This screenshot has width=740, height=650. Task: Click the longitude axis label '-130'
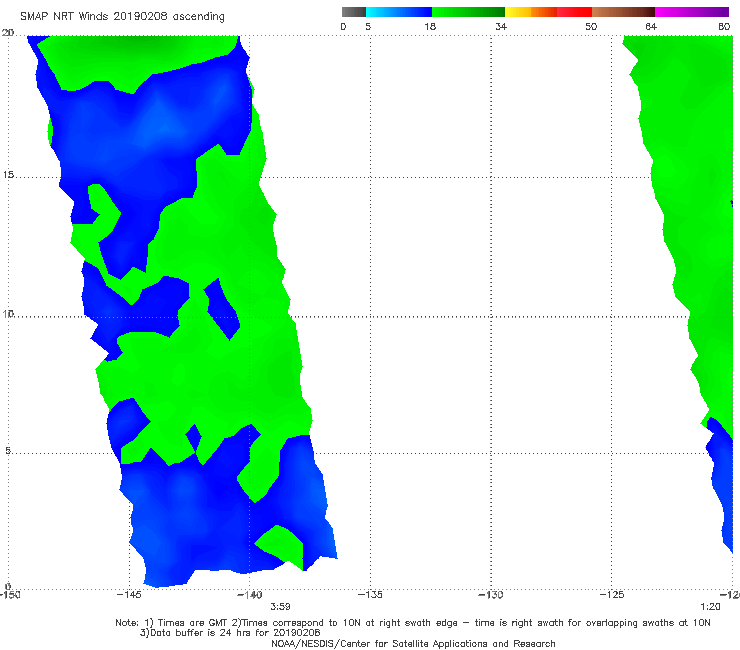491,594
